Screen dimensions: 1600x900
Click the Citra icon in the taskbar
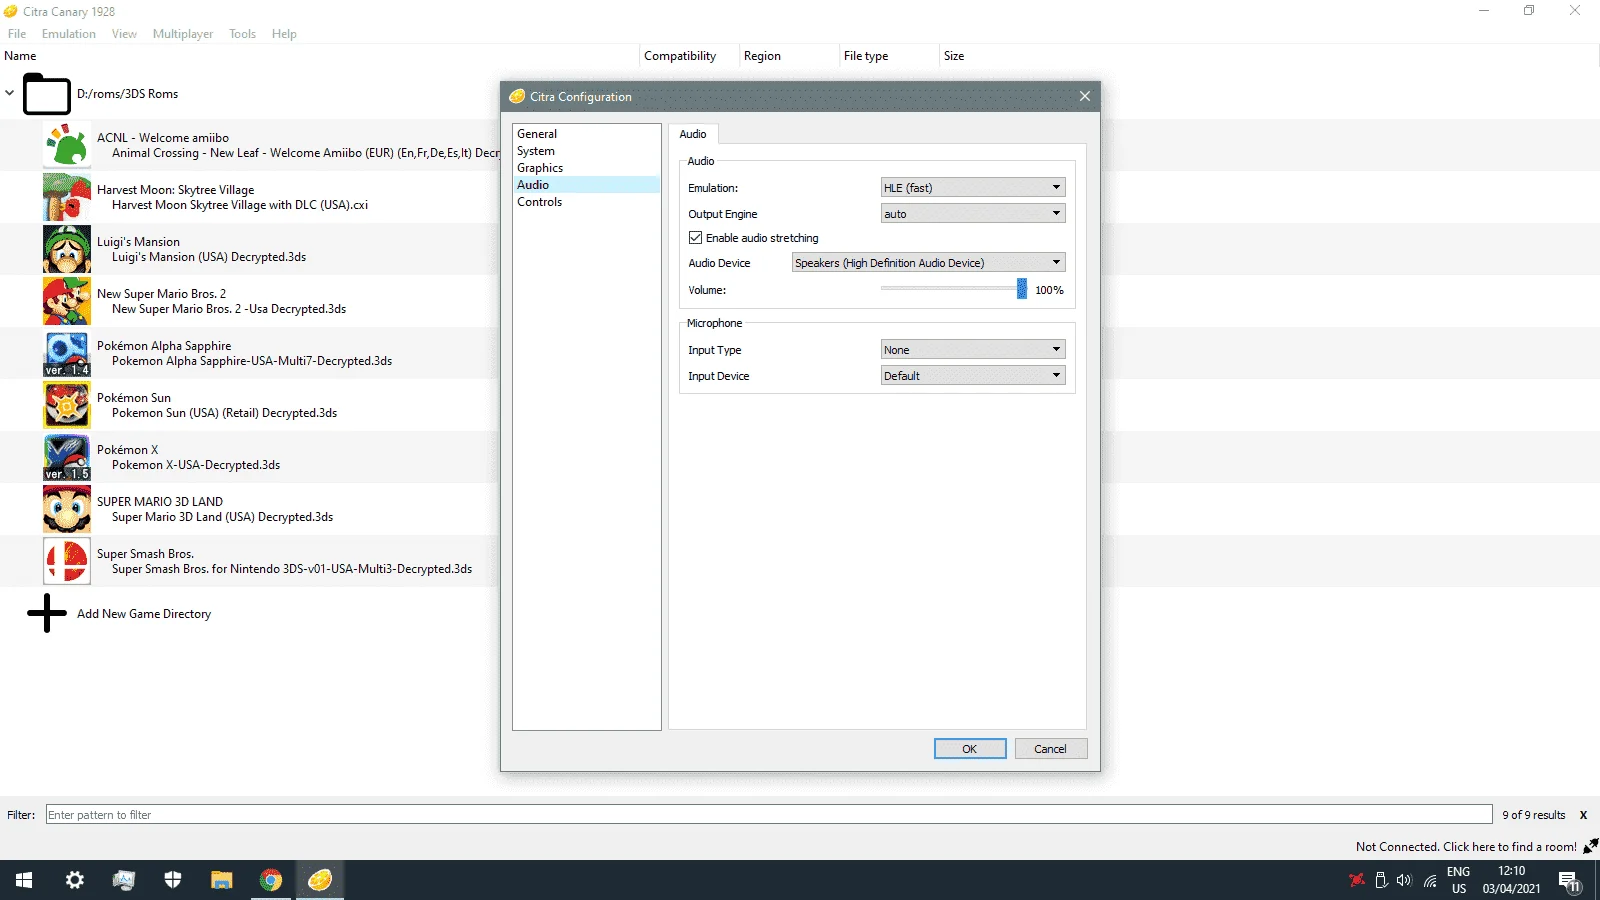click(320, 880)
